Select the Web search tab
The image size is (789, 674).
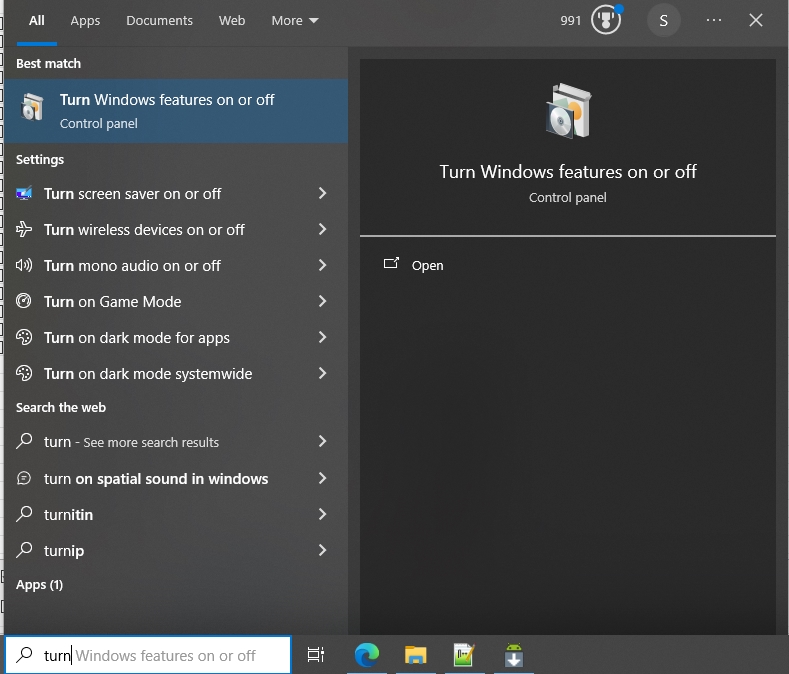tap(232, 20)
